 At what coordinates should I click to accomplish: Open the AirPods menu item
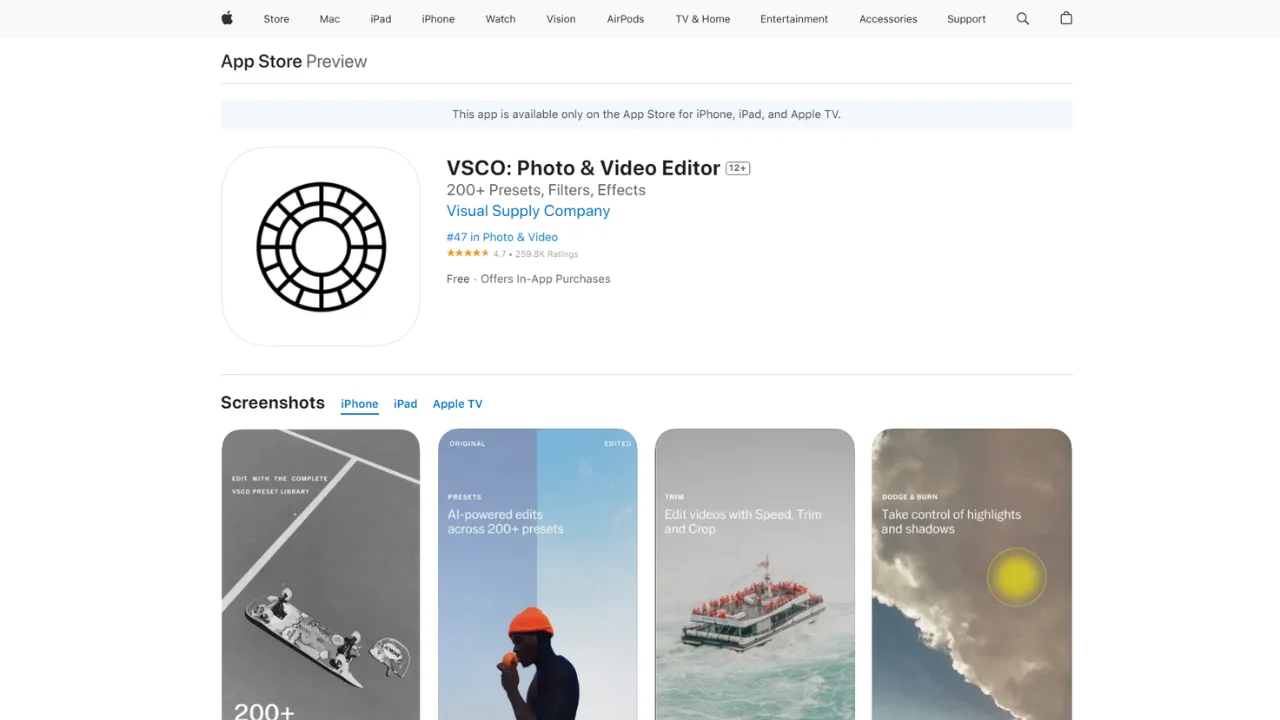pos(625,19)
